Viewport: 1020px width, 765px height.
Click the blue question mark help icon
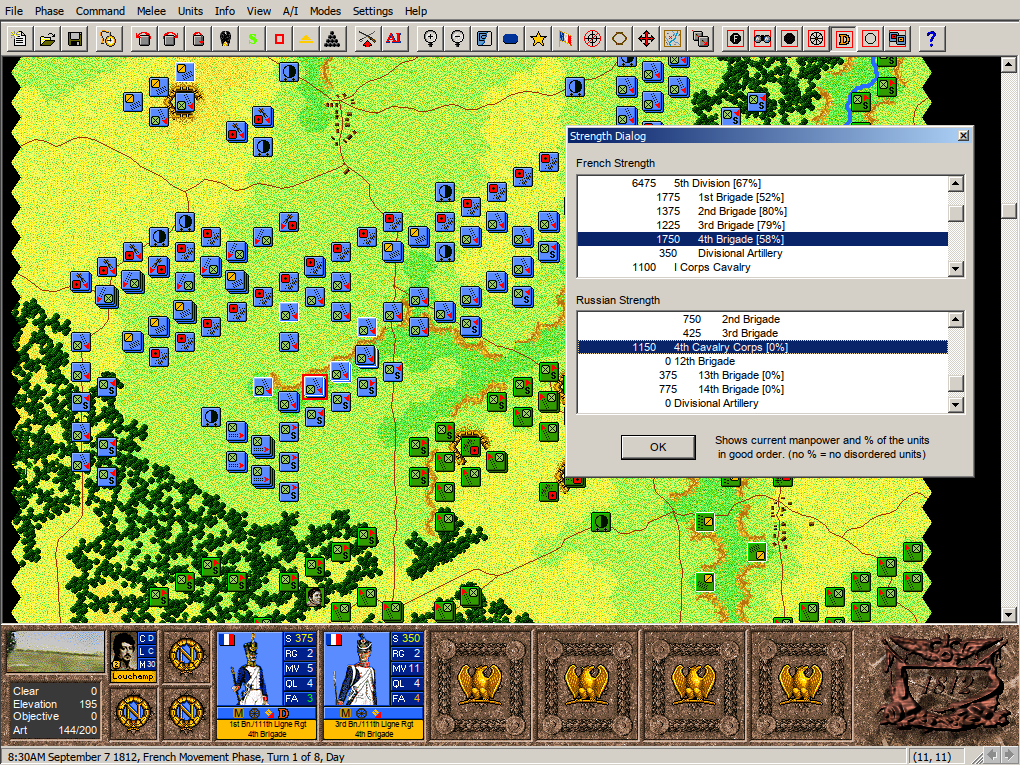(x=931, y=39)
